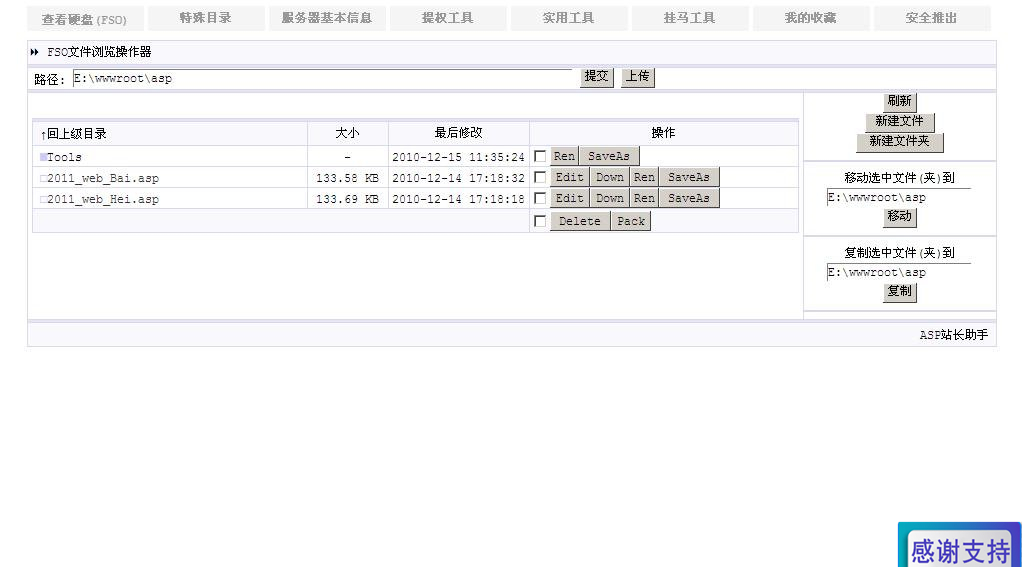Screen dimensions: 1024x567
Task: Switch to the 特殊目录 tab
Action: (x=206, y=18)
